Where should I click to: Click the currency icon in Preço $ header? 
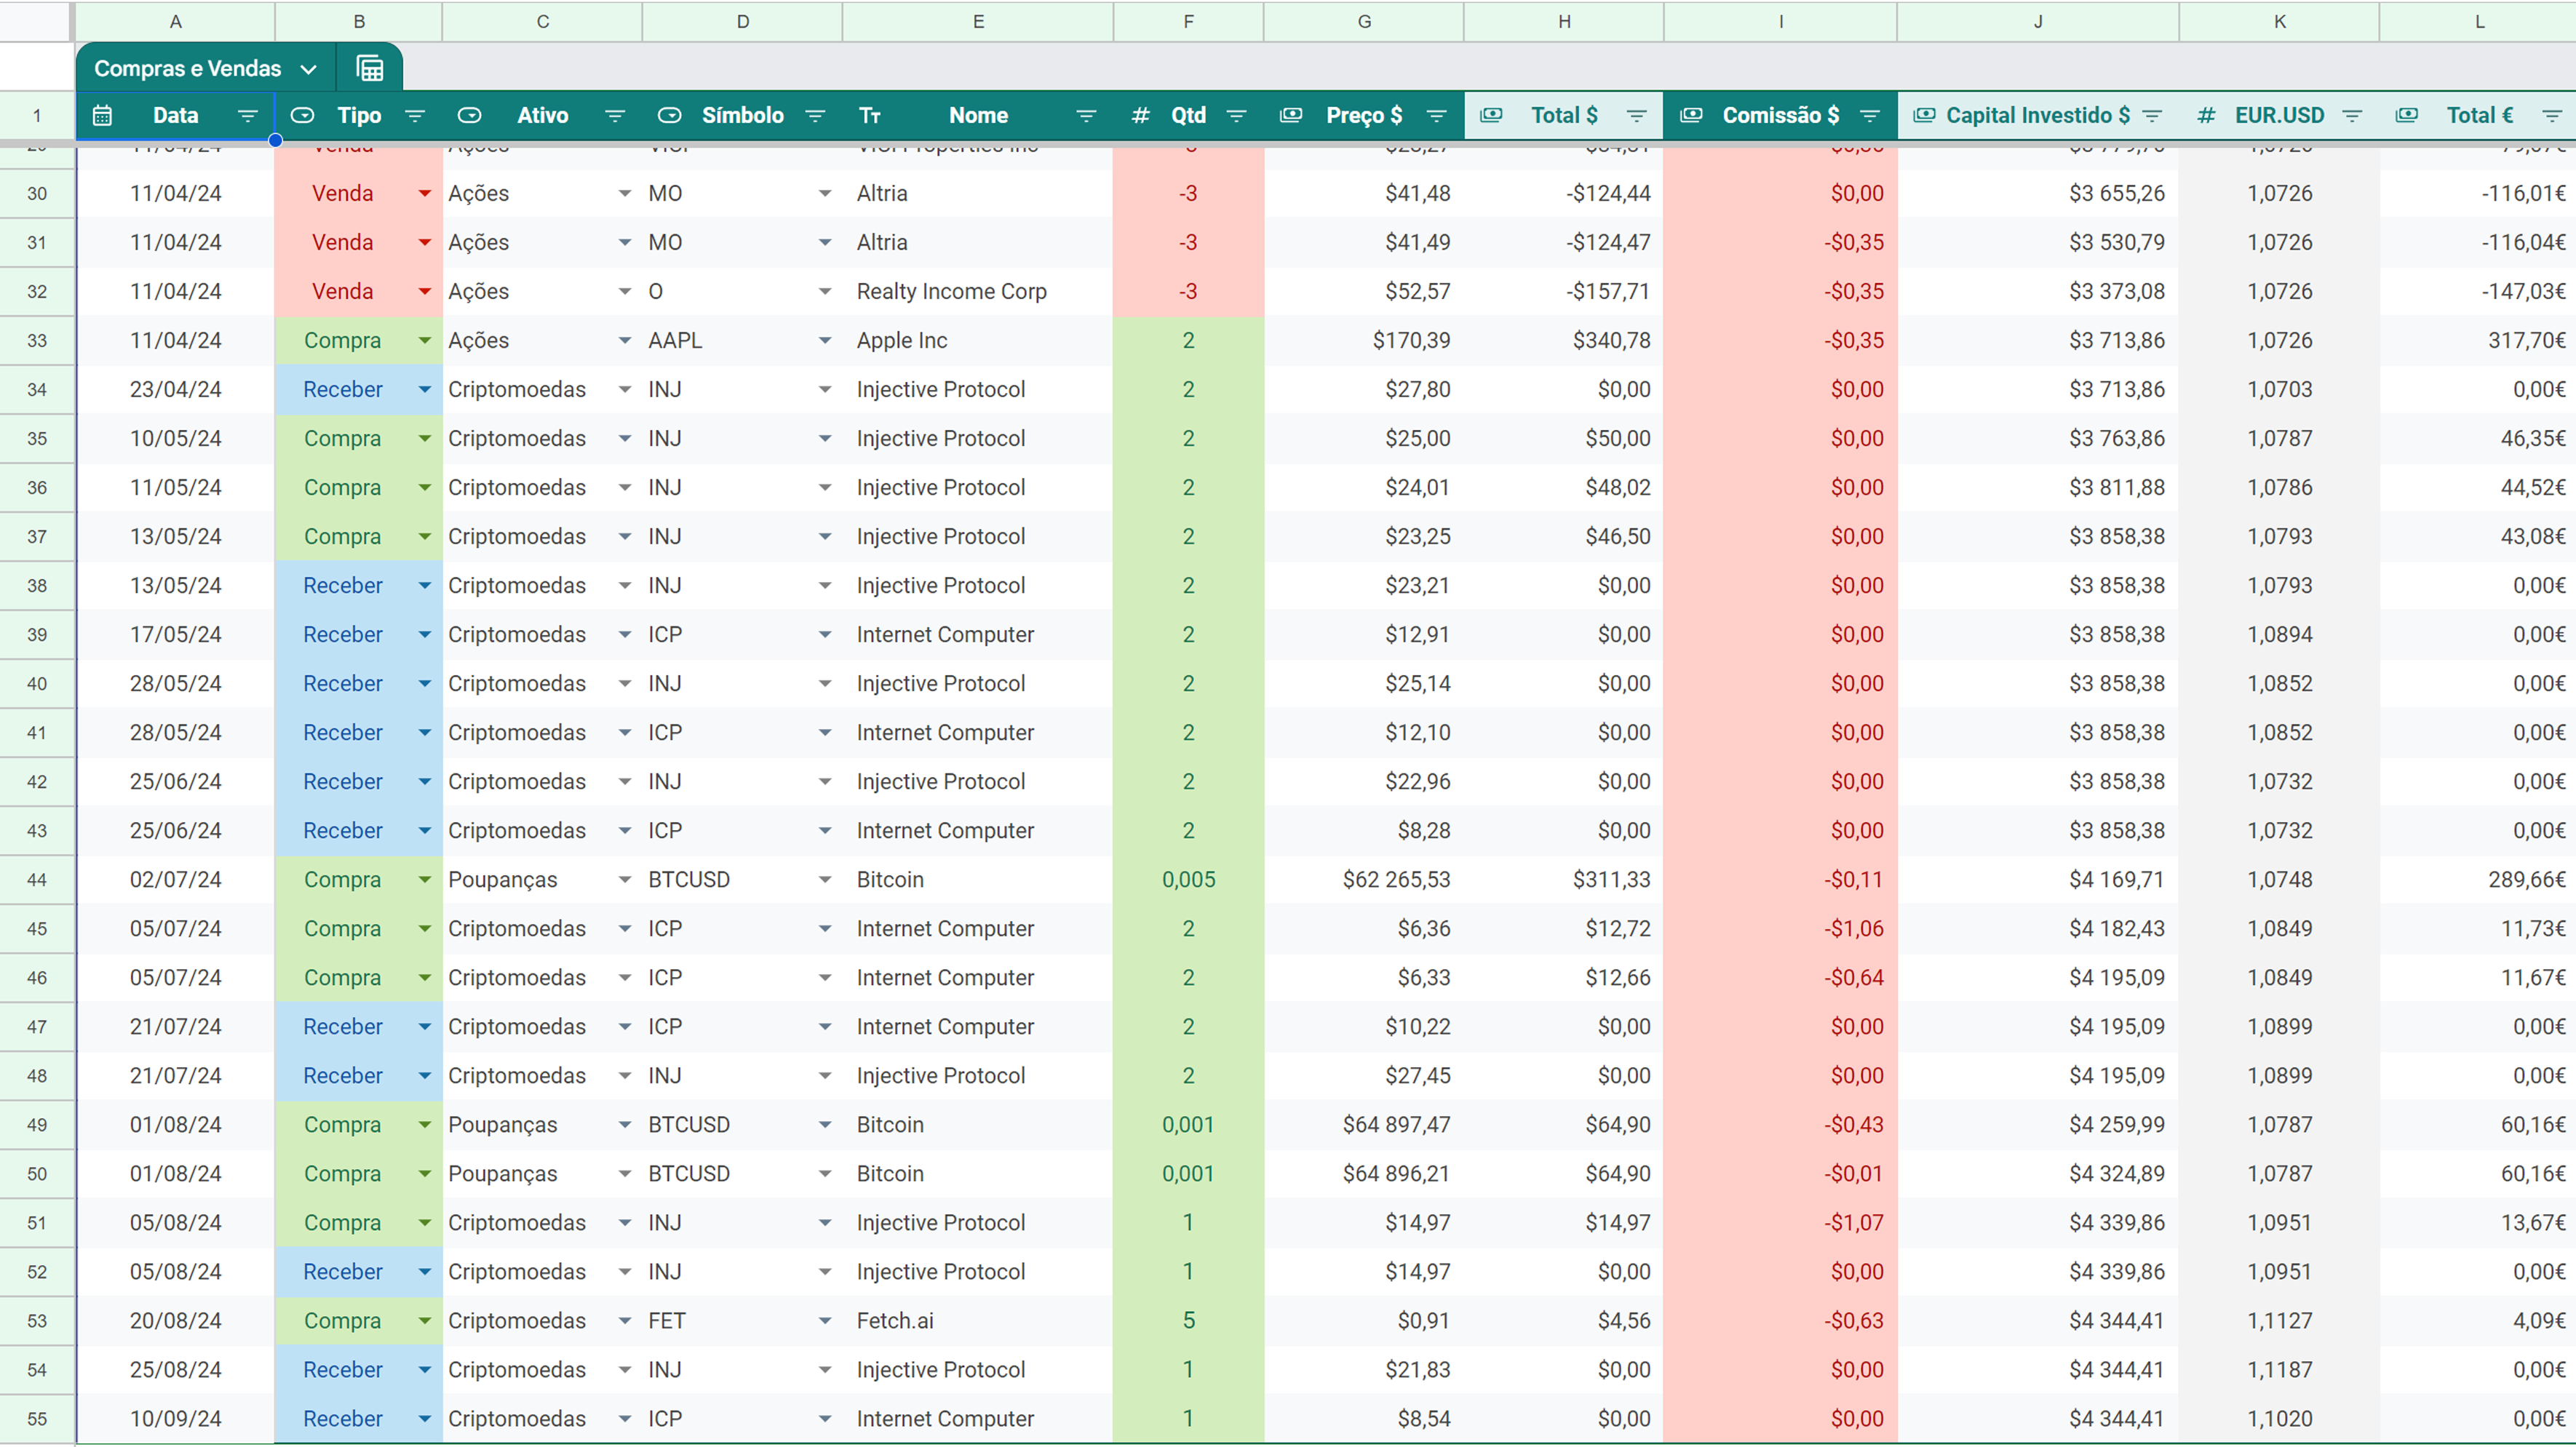[1291, 115]
